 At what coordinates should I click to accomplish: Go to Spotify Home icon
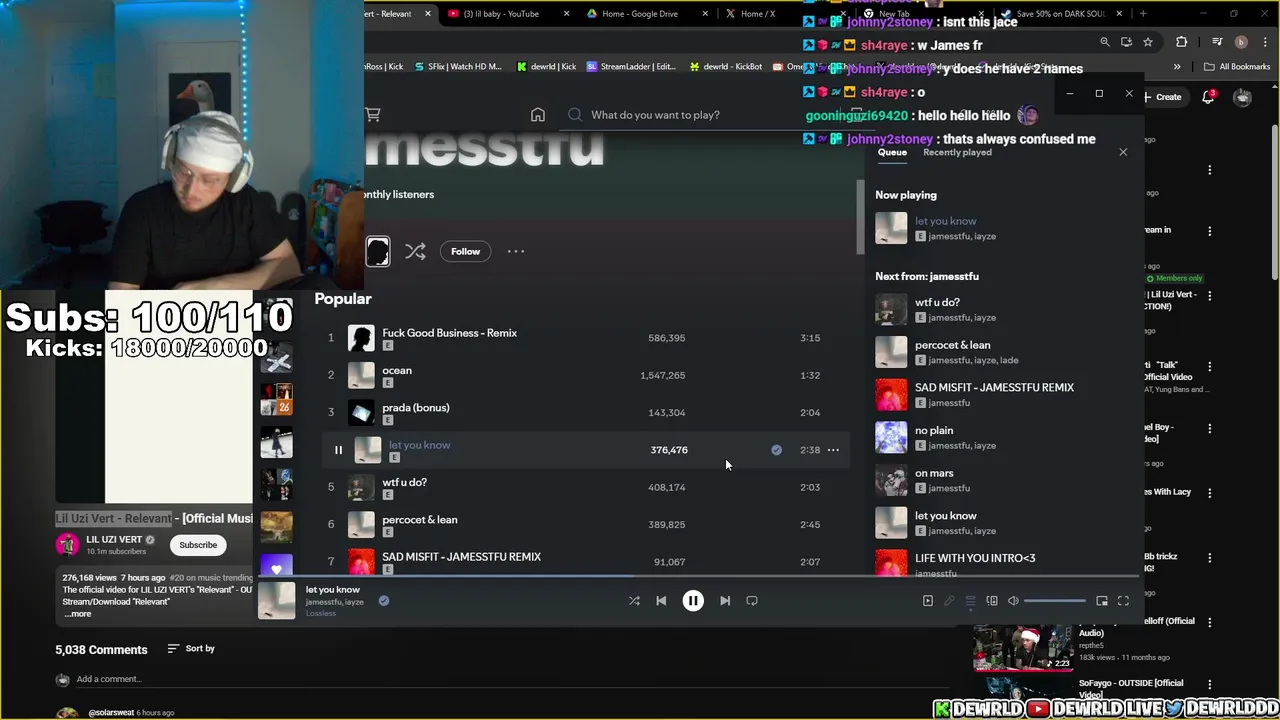coord(538,115)
